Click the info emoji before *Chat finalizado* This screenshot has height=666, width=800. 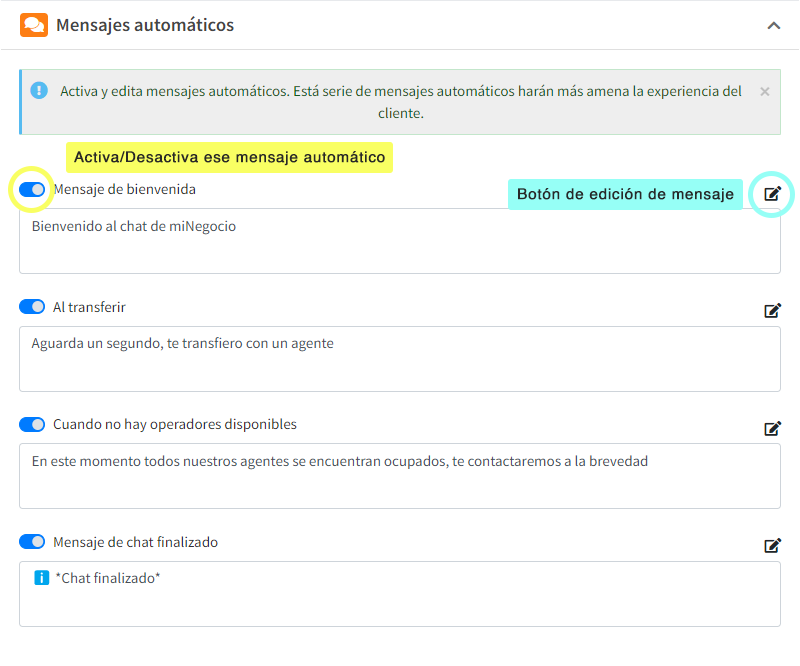[41, 577]
